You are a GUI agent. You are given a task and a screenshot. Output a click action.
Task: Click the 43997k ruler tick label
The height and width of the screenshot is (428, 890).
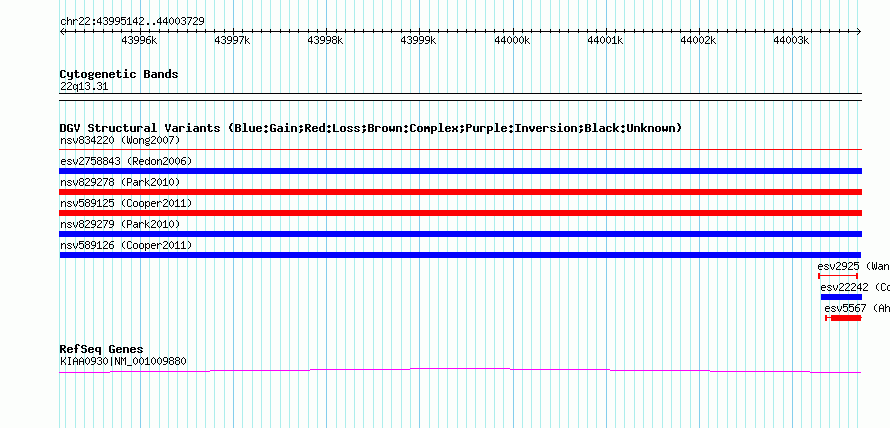232,41
